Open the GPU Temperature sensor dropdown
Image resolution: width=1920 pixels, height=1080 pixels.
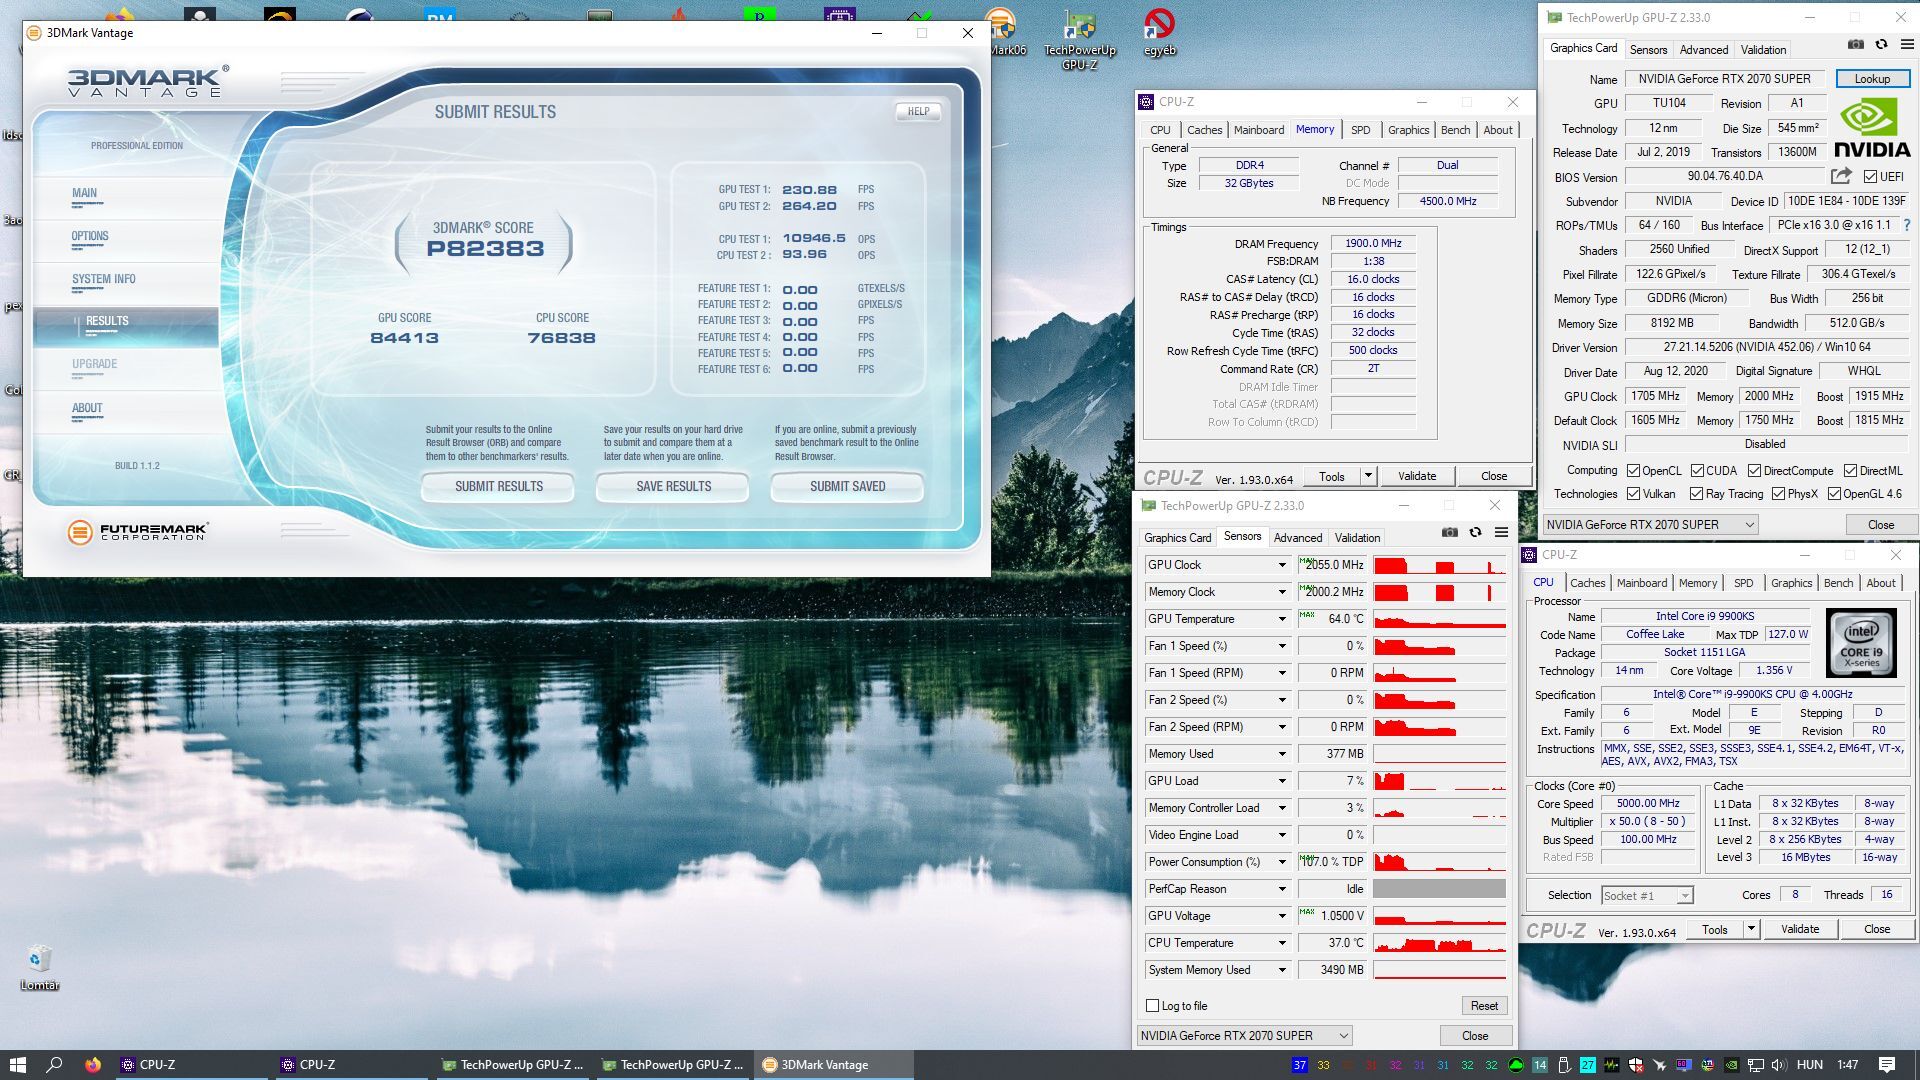(x=1281, y=619)
